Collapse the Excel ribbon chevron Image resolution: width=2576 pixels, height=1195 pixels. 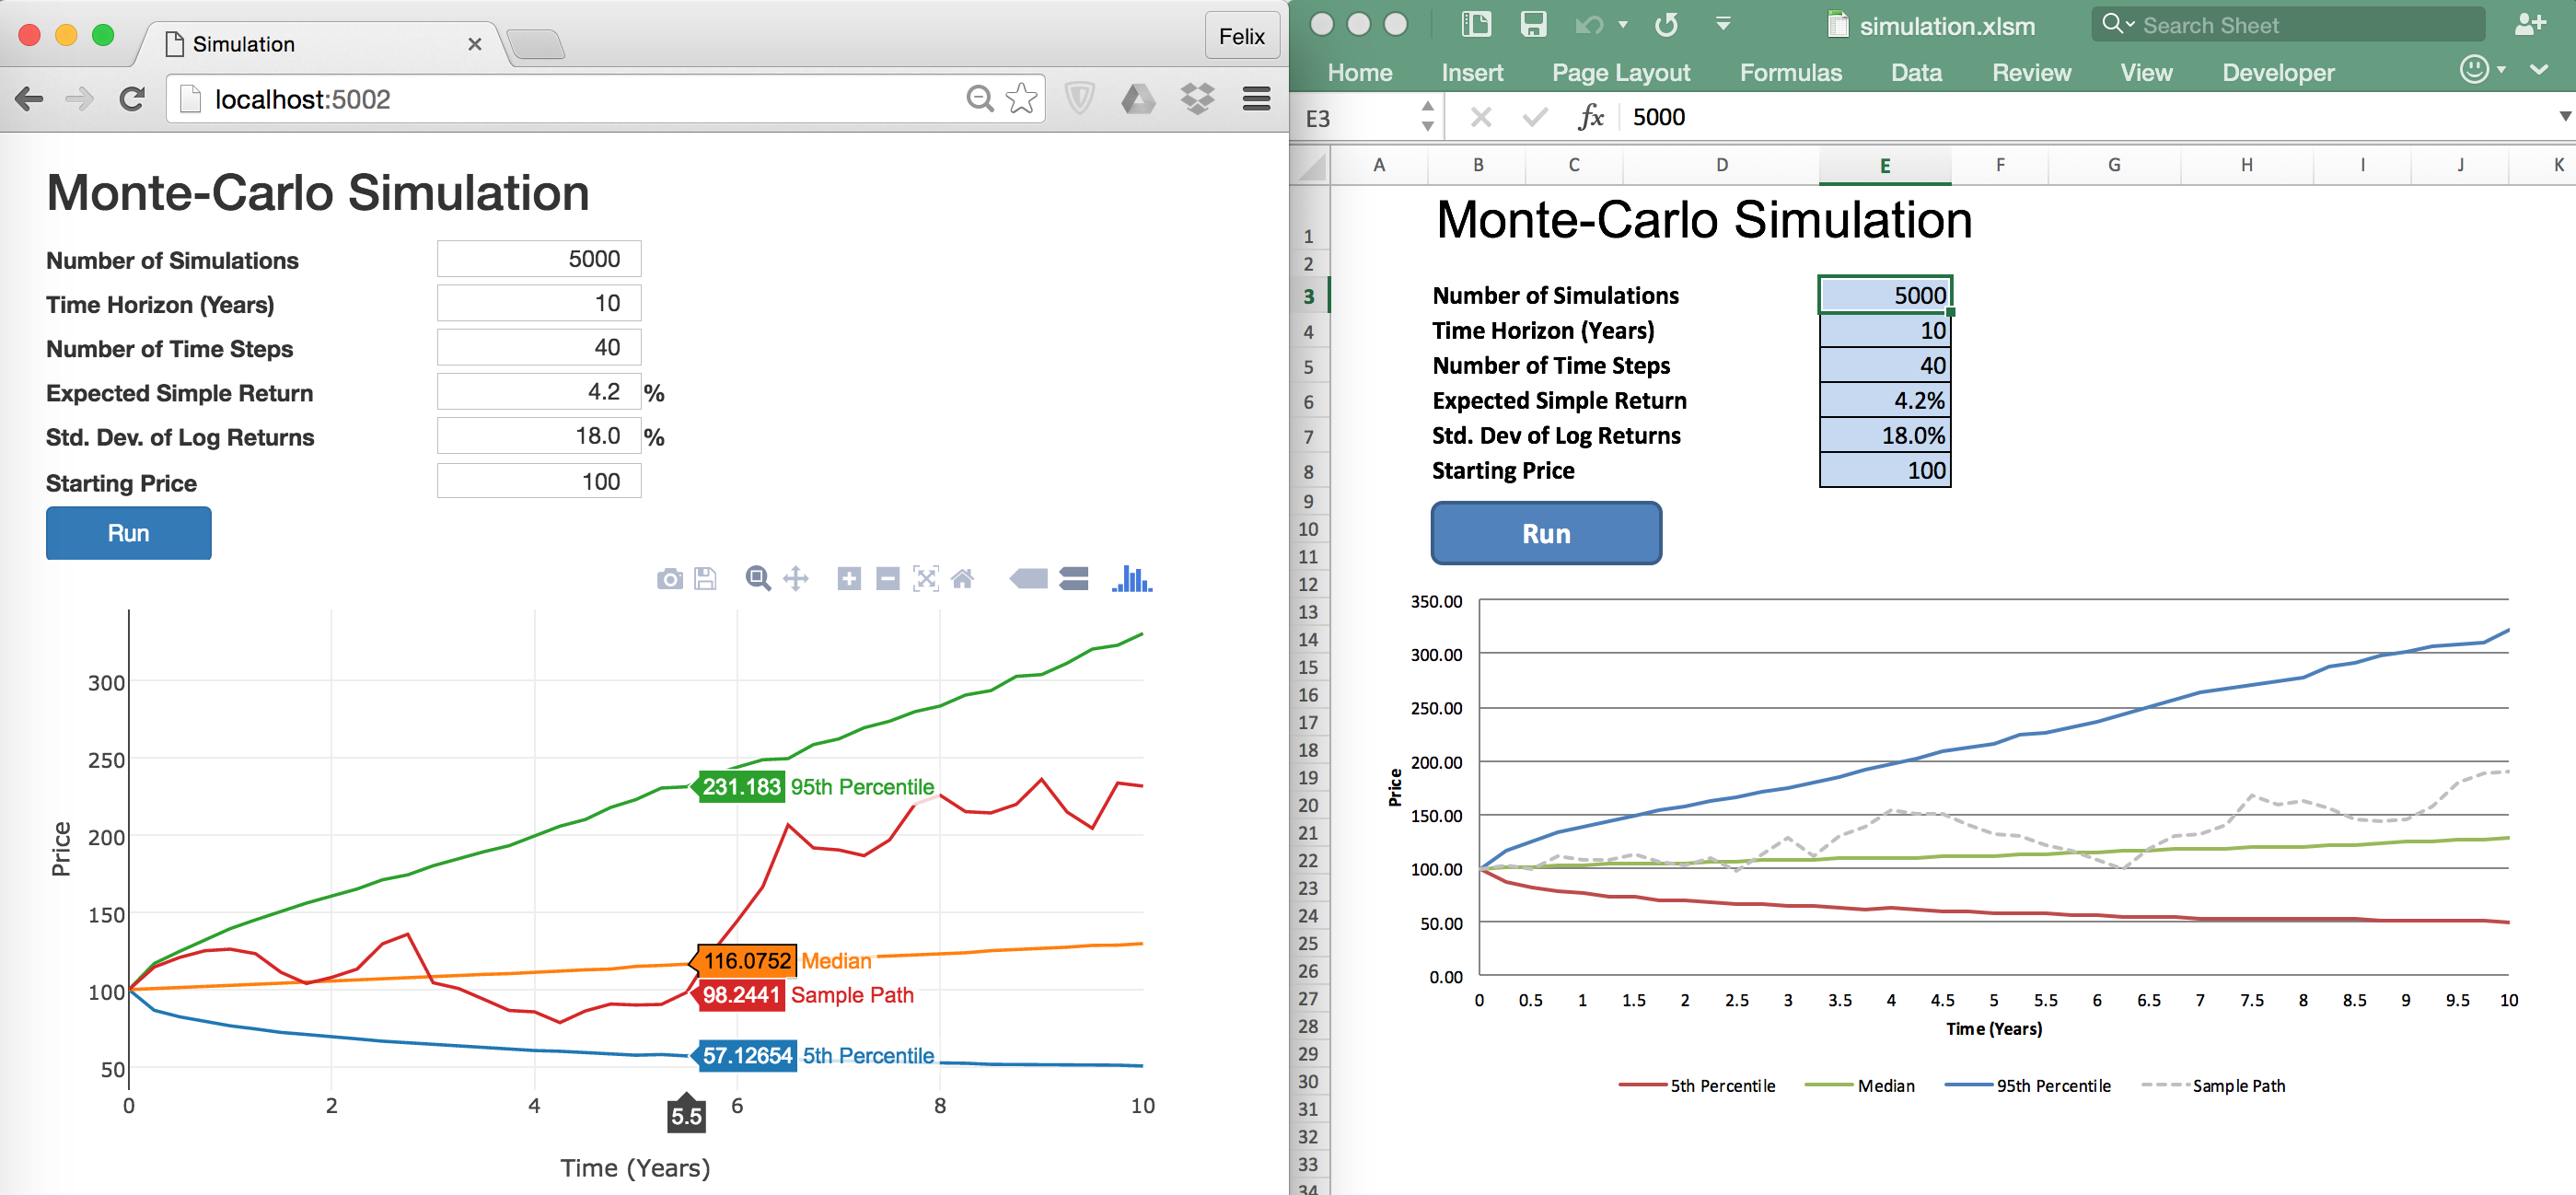click(x=2539, y=70)
